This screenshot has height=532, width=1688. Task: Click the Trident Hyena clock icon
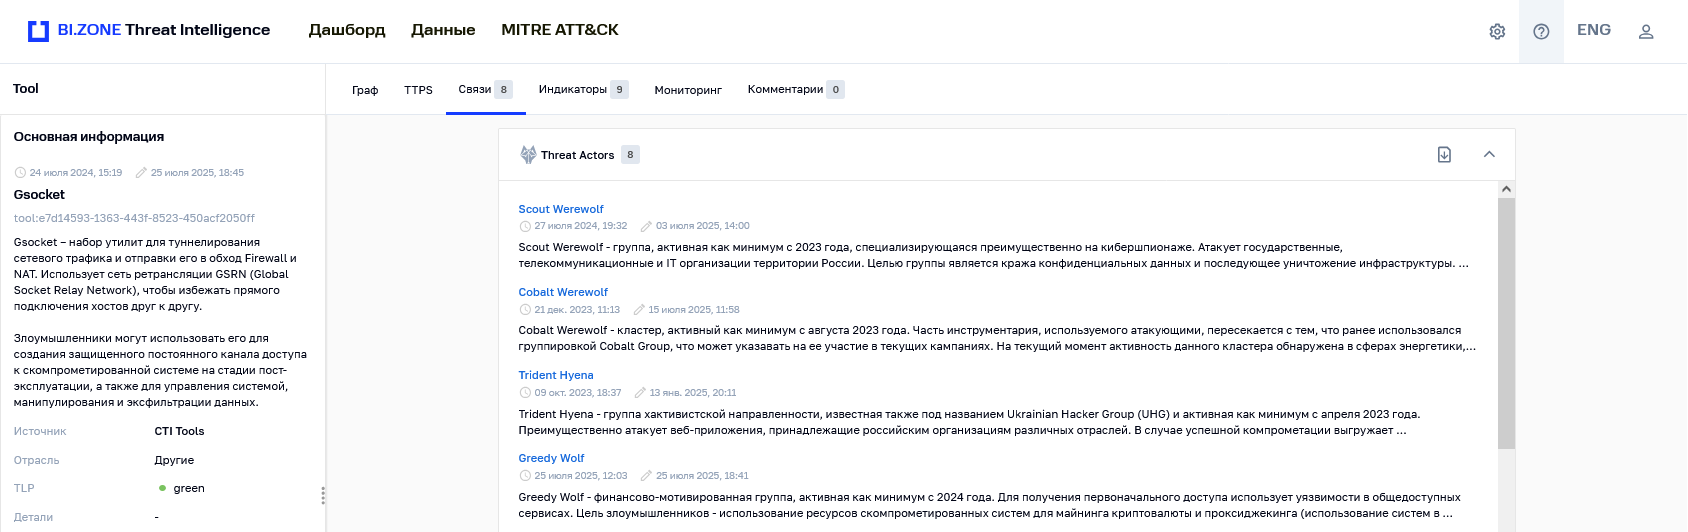[x=525, y=393]
